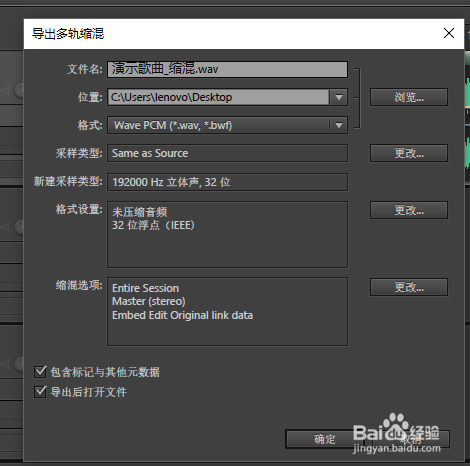
Task: Click the 位置 path field
Action: tap(219, 97)
